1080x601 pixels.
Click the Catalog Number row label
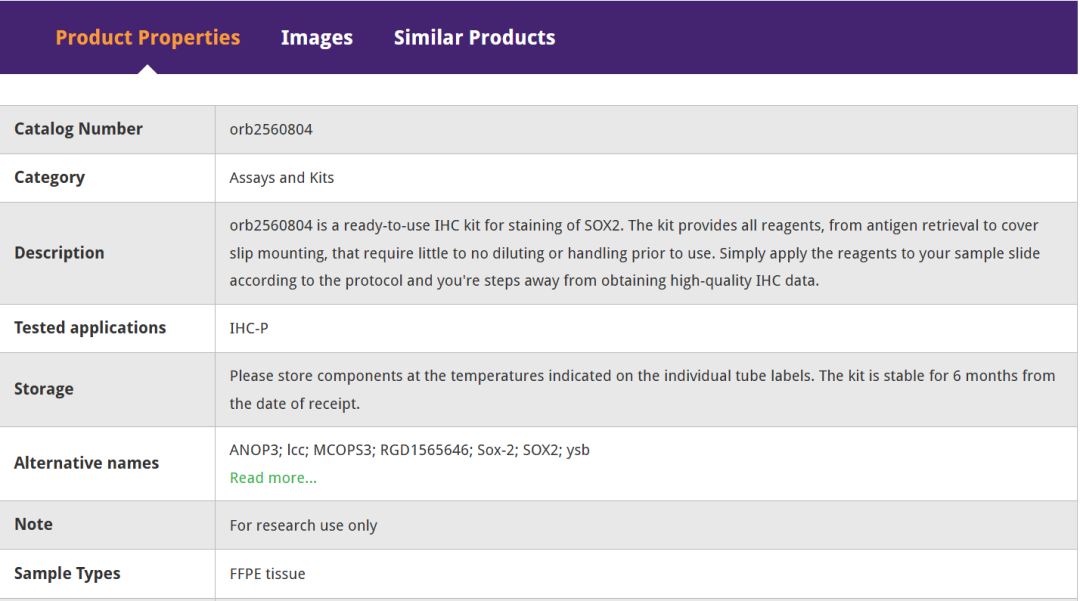pyautogui.click(x=78, y=129)
